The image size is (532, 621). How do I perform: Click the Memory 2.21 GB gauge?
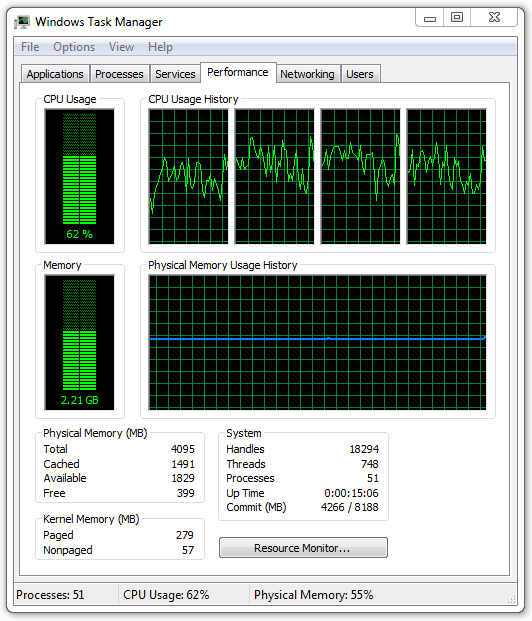80,343
